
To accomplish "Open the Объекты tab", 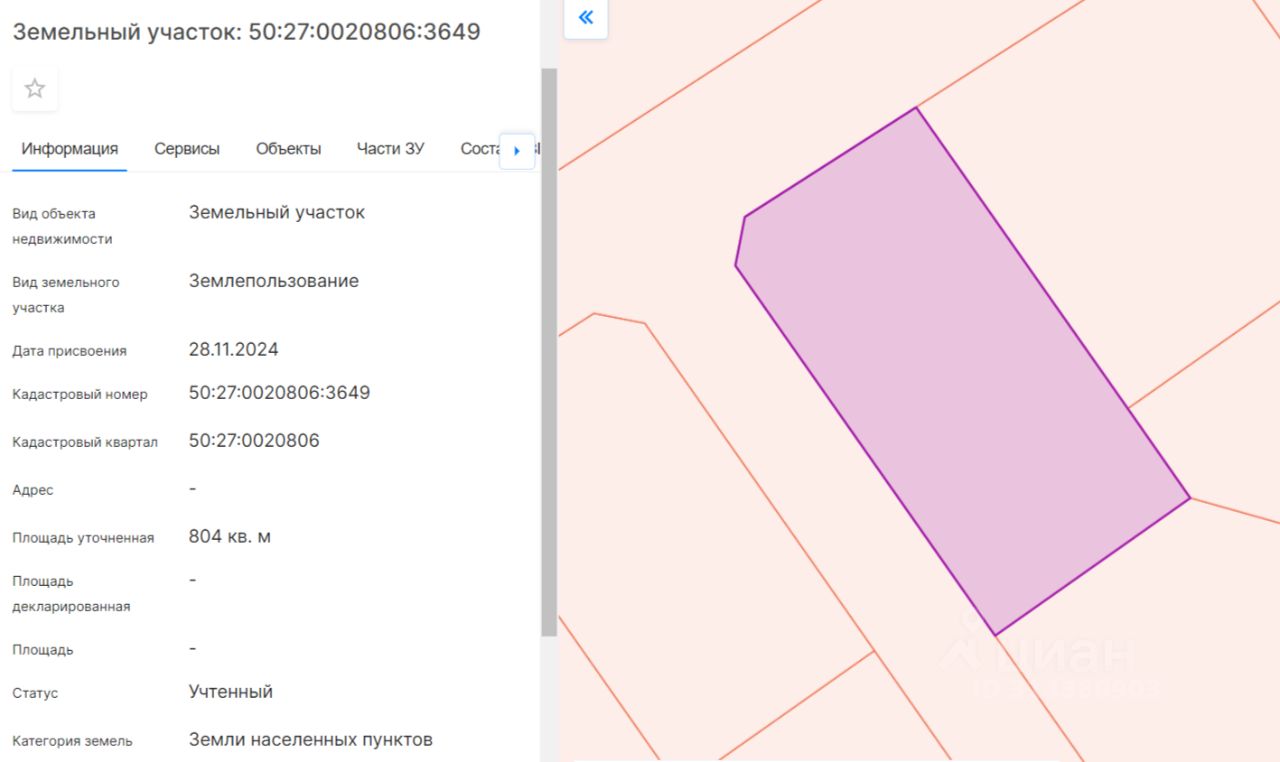I will [288, 149].
